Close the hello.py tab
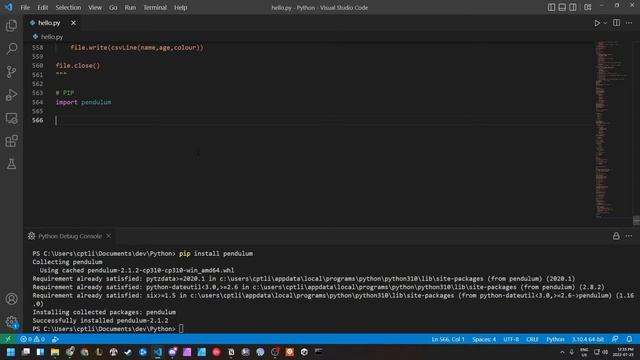The width and height of the screenshot is (640, 360). point(73,23)
